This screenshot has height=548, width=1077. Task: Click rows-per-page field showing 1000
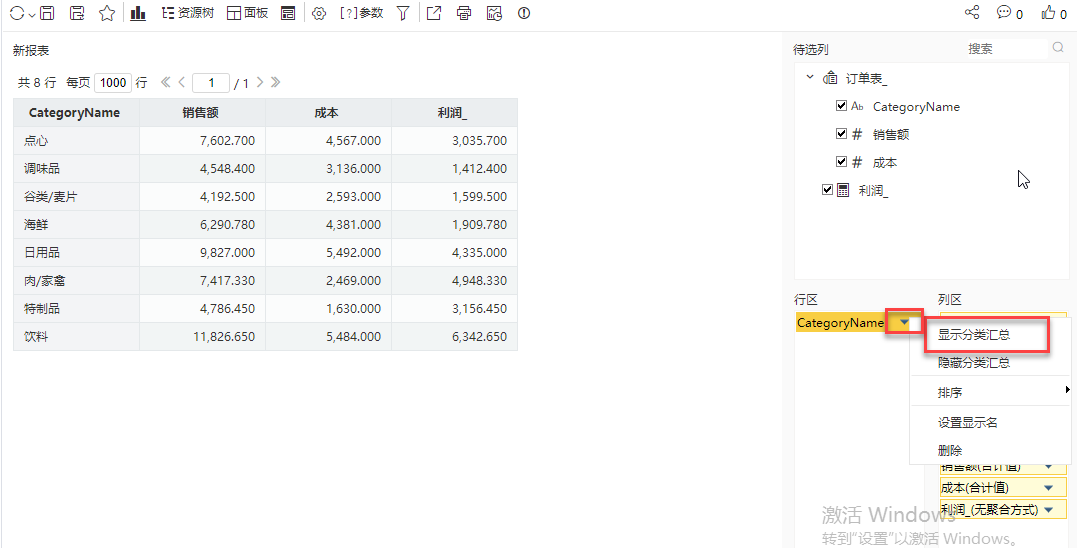click(113, 82)
